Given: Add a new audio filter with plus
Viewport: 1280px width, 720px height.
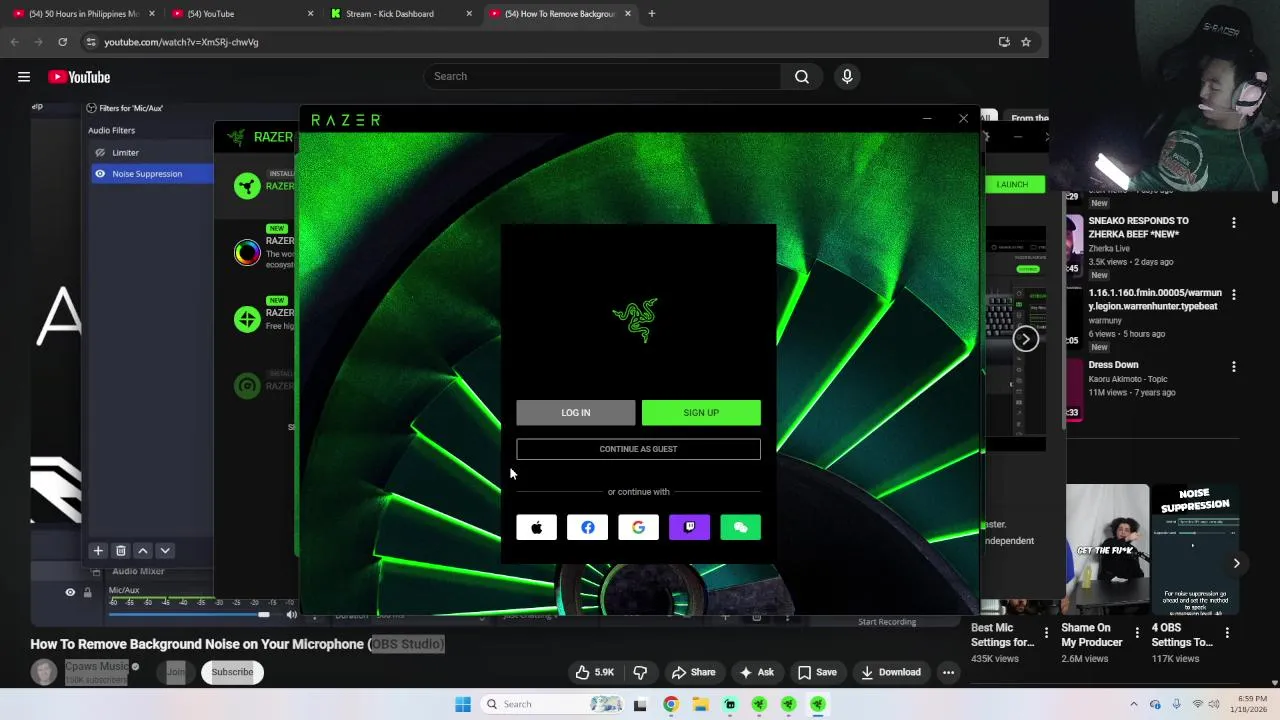Looking at the screenshot, I should click(x=98, y=551).
